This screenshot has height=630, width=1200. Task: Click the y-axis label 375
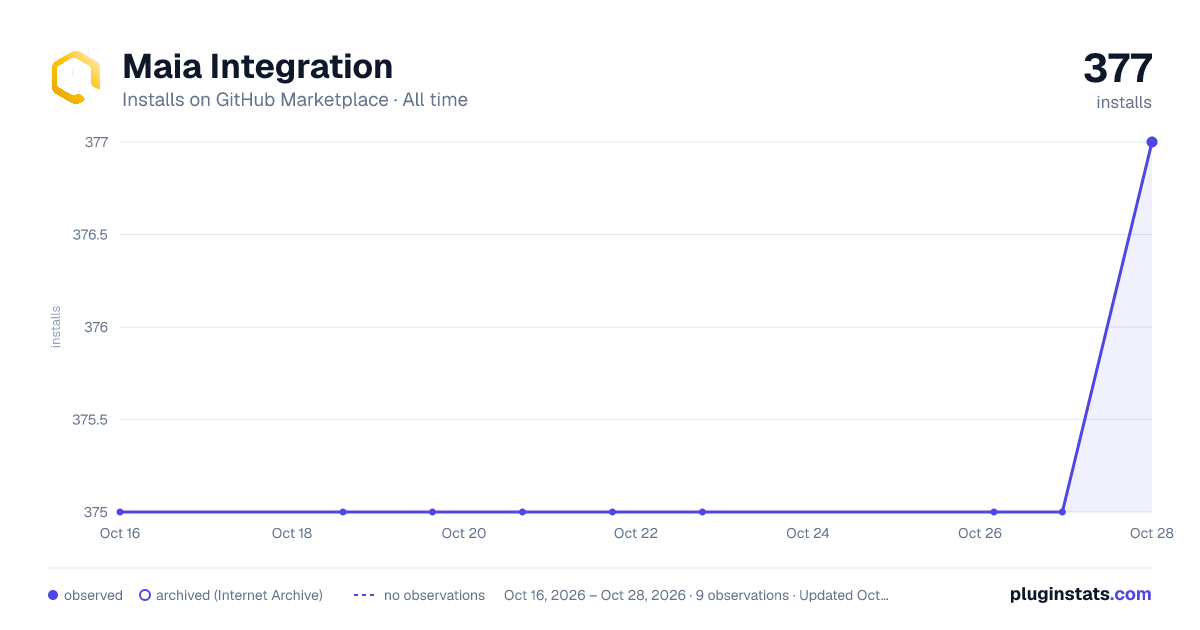coord(97,512)
